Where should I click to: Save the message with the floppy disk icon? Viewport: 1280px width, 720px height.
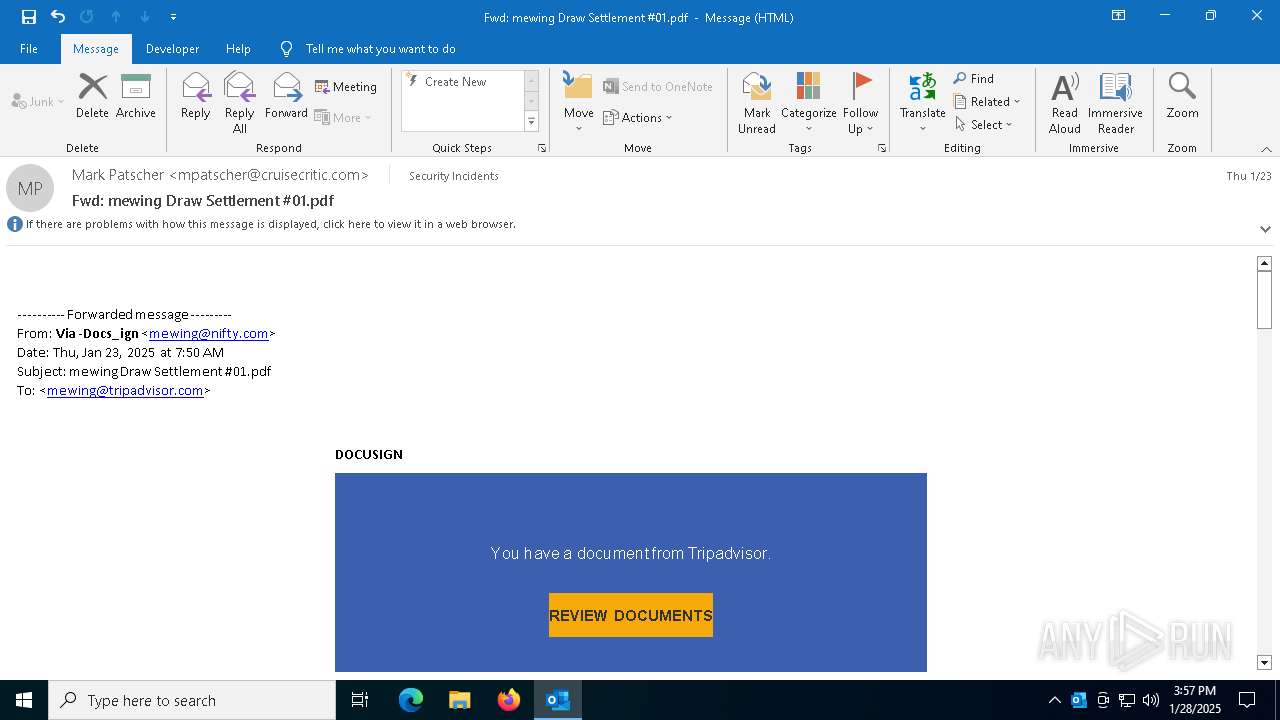tap(28, 16)
